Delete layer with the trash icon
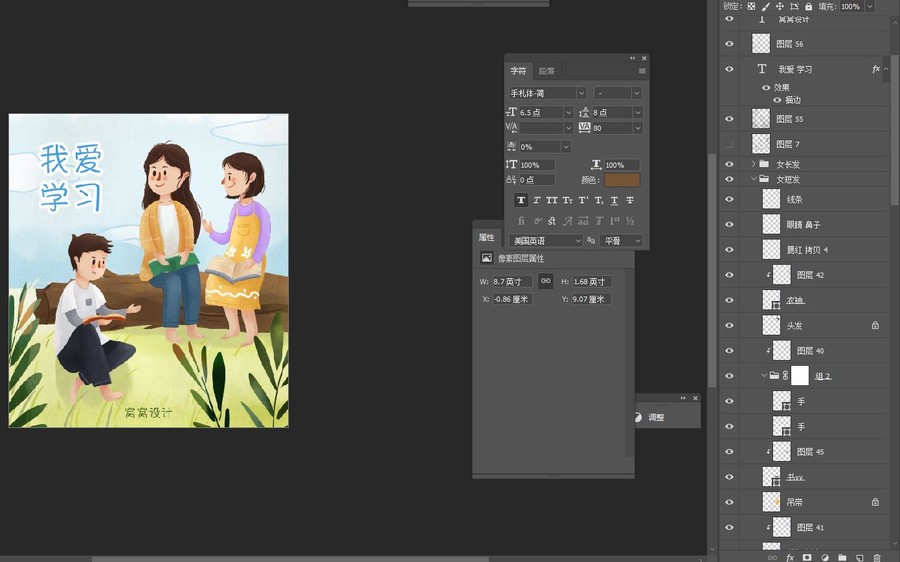The height and width of the screenshot is (562, 900). click(x=876, y=557)
